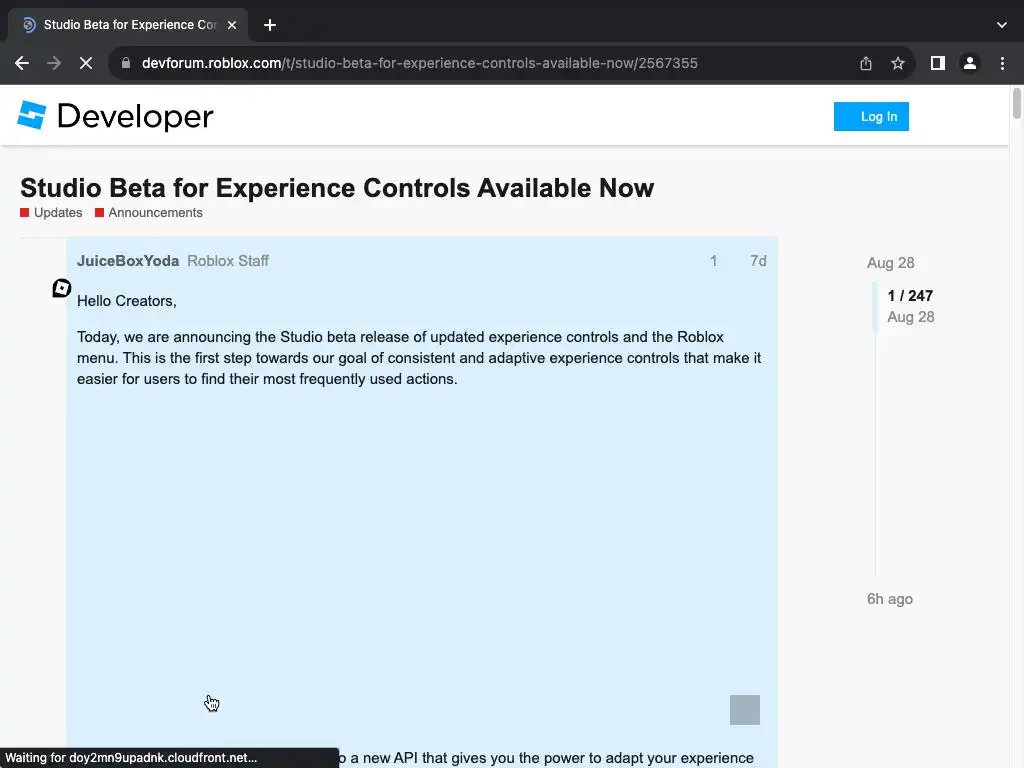Stop loading the page
The width and height of the screenshot is (1024, 768).
point(86,63)
